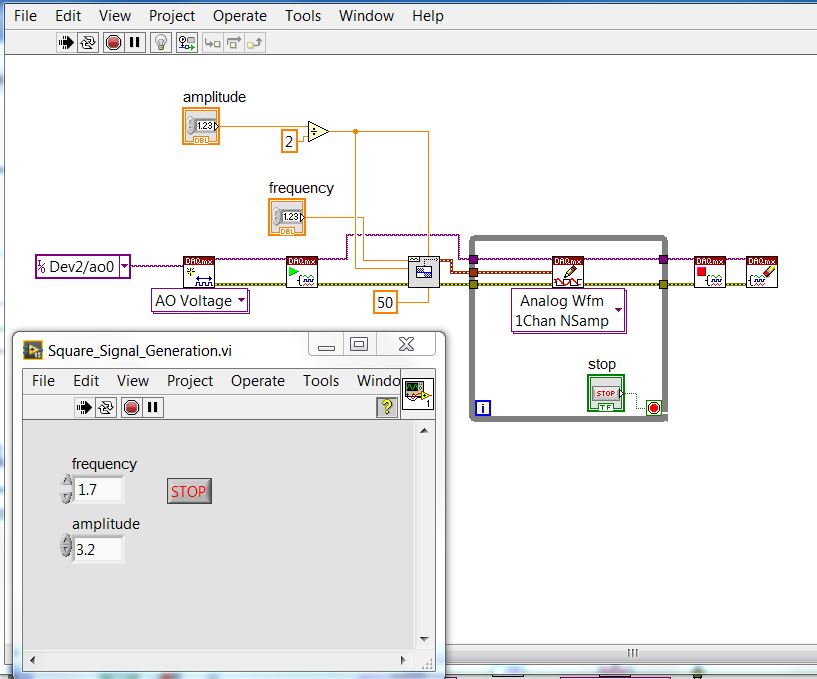The width and height of the screenshot is (817, 679).
Task: Select the Run Continuously toolbar icon
Action: 87,42
